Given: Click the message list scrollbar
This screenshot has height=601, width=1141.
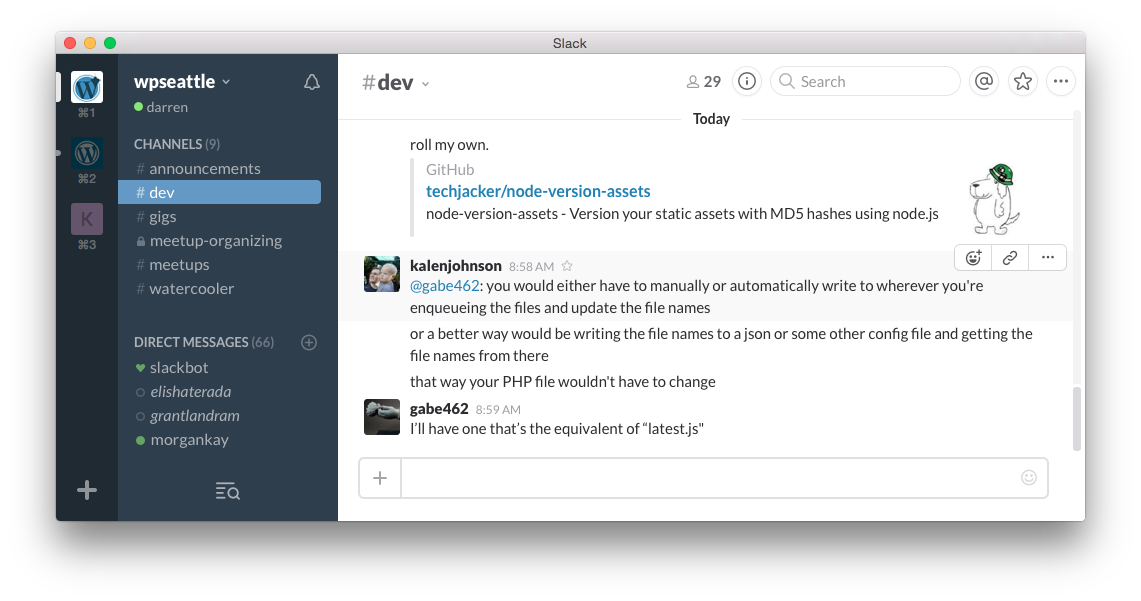Looking at the screenshot, I should point(1077,418).
